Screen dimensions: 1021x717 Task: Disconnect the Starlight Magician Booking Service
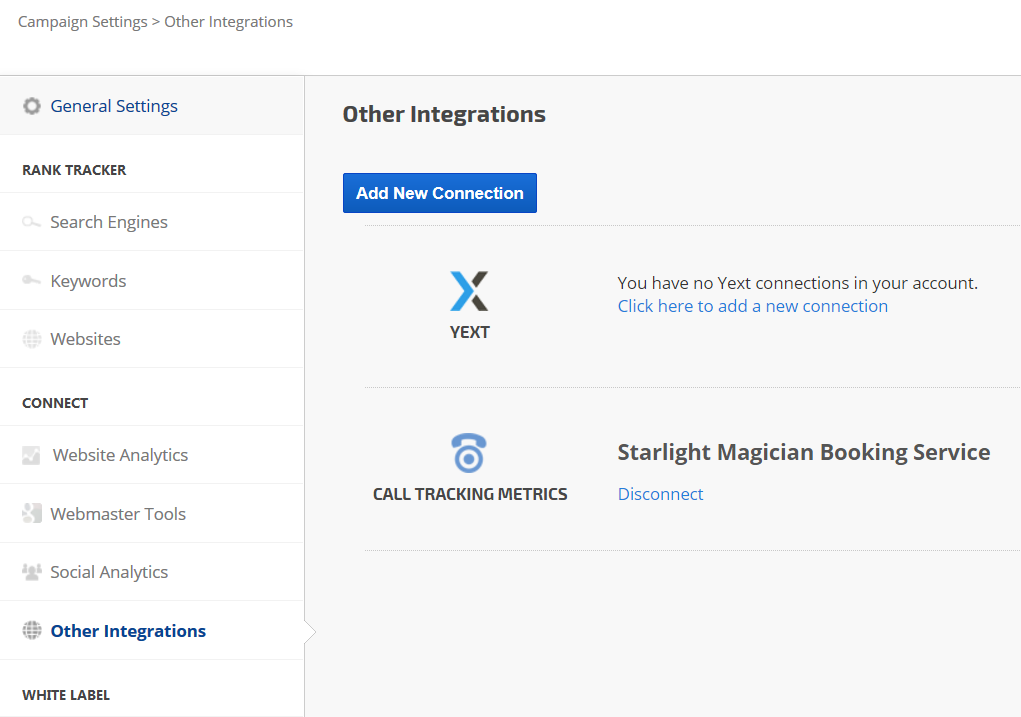(660, 494)
